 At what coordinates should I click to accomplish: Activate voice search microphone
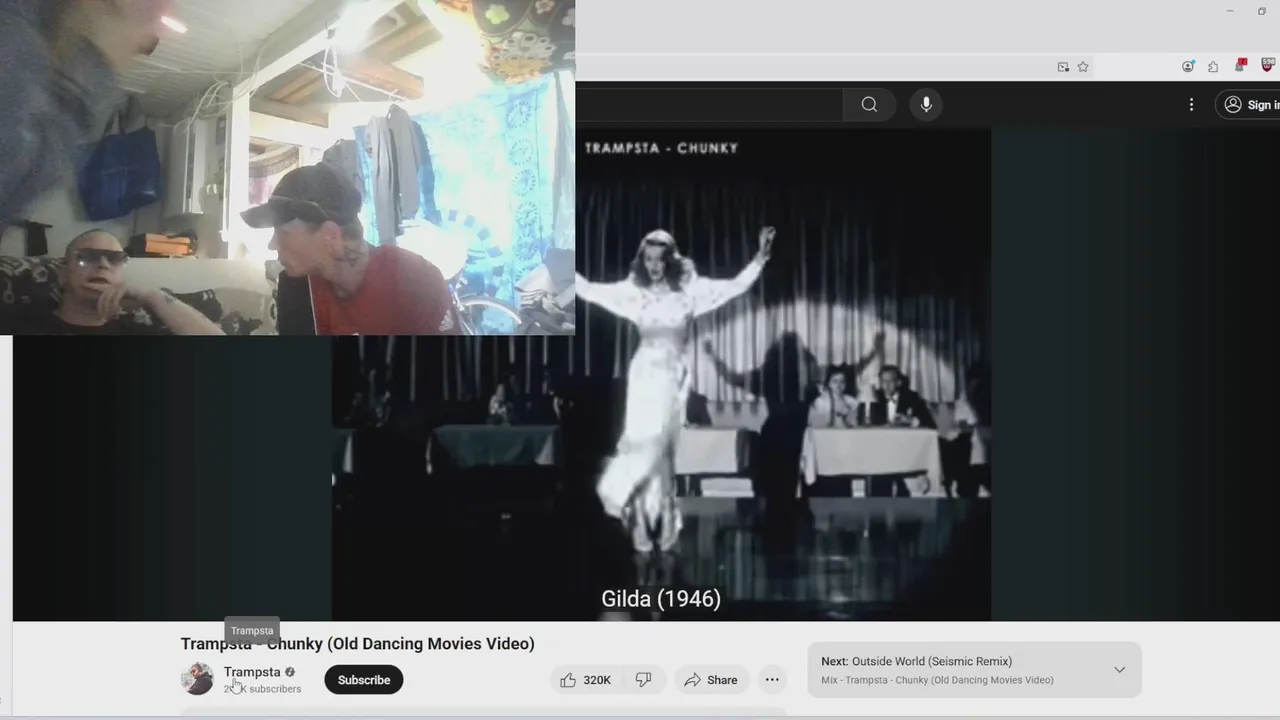[926, 105]
